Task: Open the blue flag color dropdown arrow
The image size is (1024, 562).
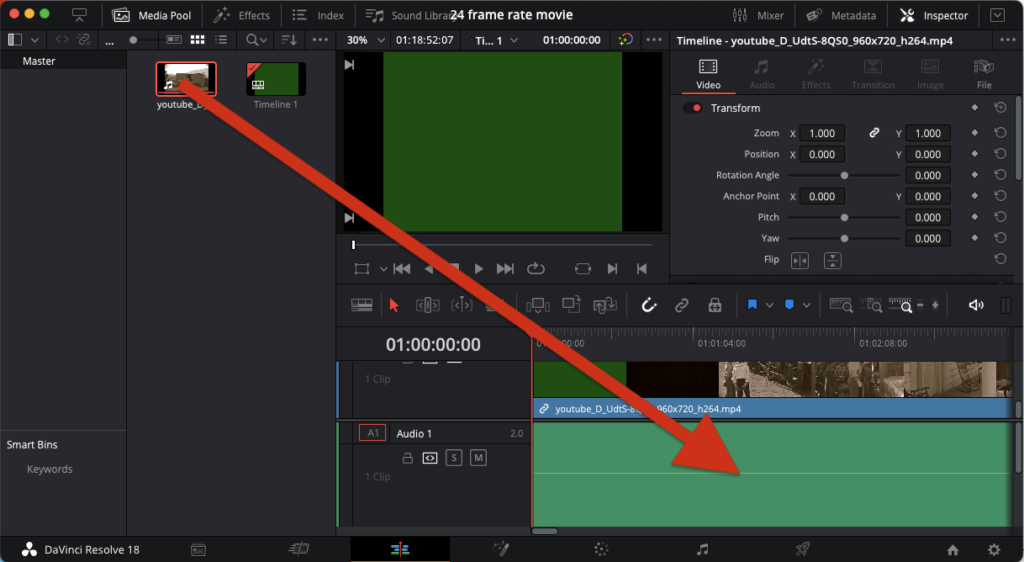Action: coord(769,305)
